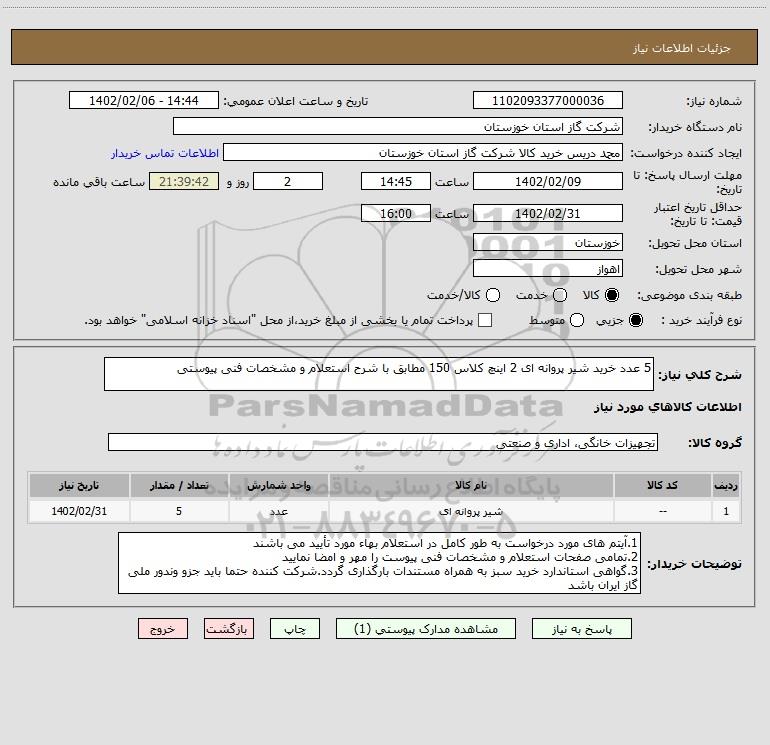Click مشاهده مدارک پیوستی (1) button
This screenshot has height=745, width=770.
coord(426,629)
